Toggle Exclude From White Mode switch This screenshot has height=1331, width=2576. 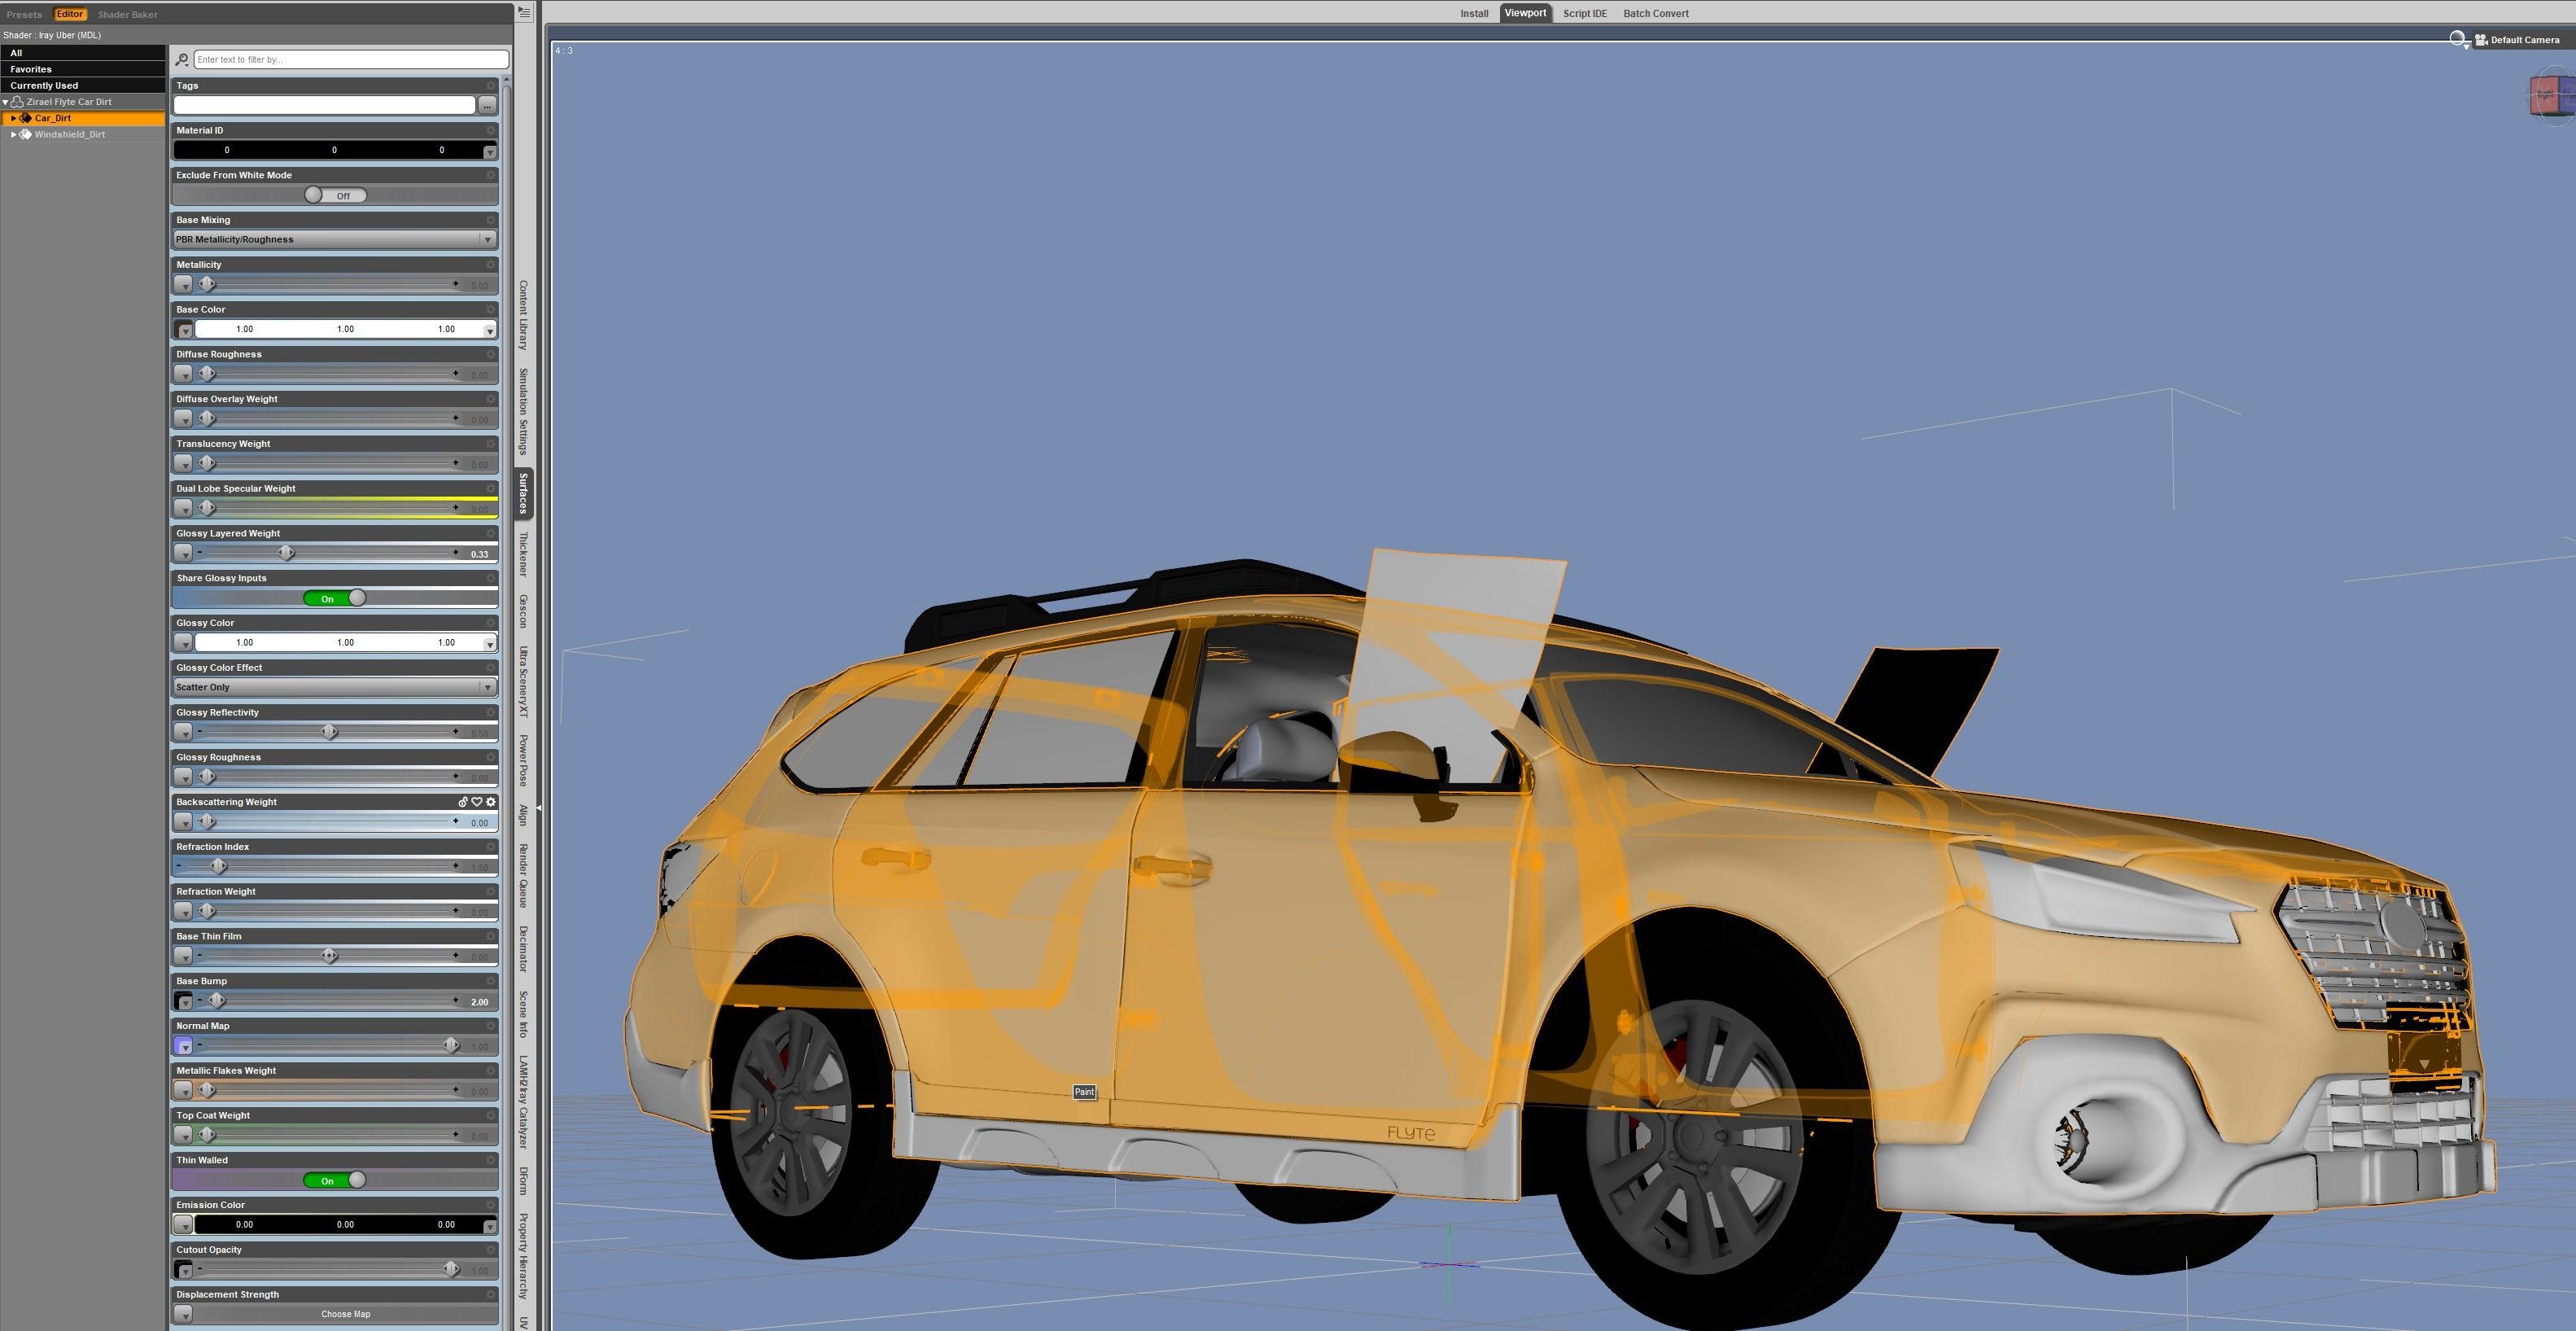point(335,196)
